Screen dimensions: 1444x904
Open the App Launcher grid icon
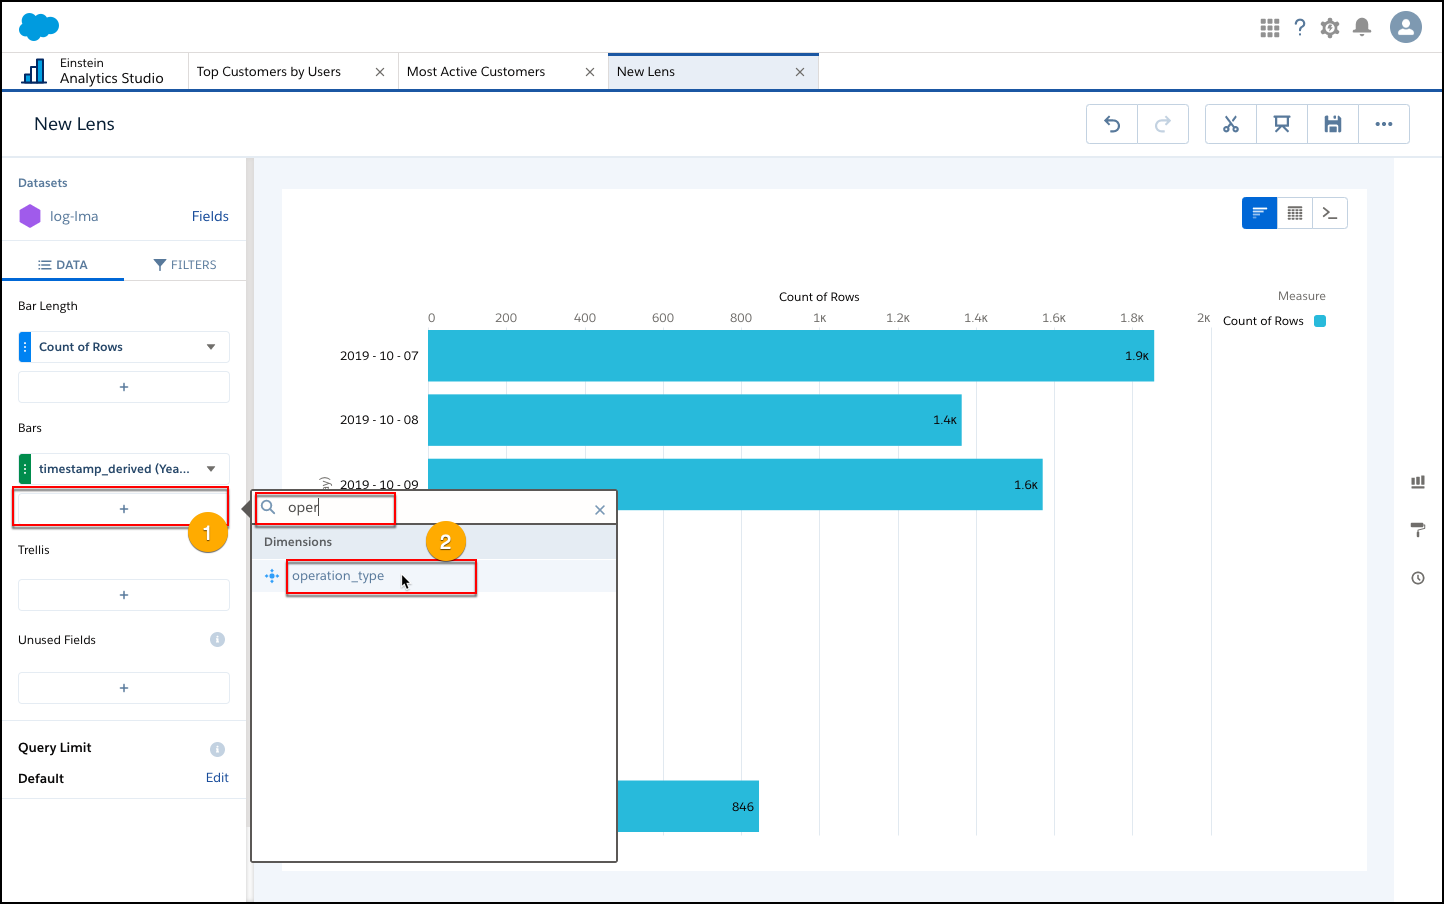coord(1270,28)
